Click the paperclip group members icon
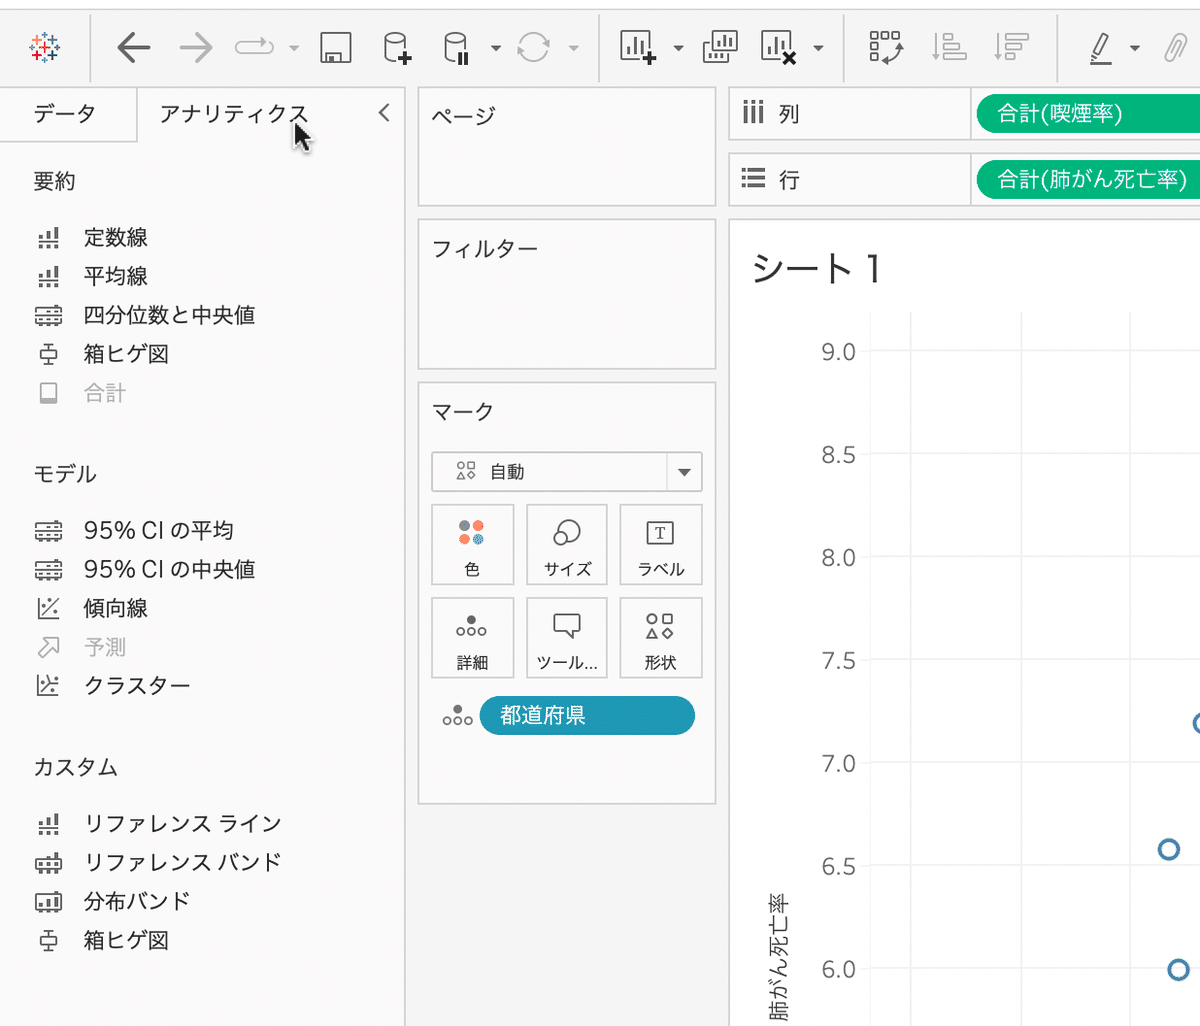Screen dimensions: 1200x1026 coord(1176,47)
